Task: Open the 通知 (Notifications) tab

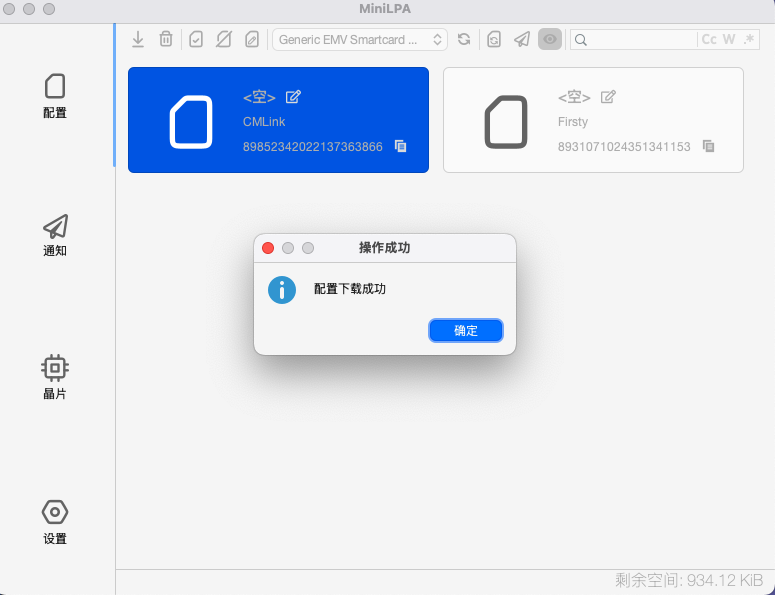Action: coord(55,235)
